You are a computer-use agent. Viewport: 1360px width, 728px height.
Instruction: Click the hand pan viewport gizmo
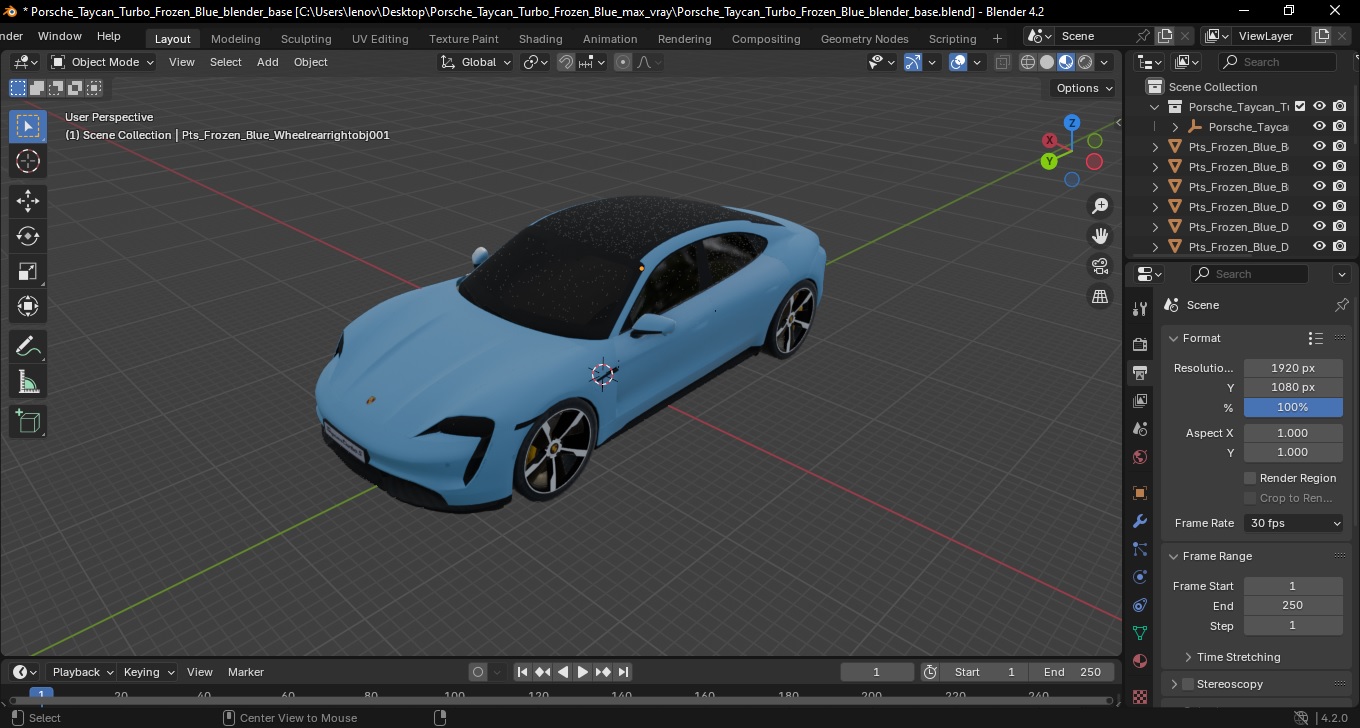pyautogui.click(x=1100, y=236)
